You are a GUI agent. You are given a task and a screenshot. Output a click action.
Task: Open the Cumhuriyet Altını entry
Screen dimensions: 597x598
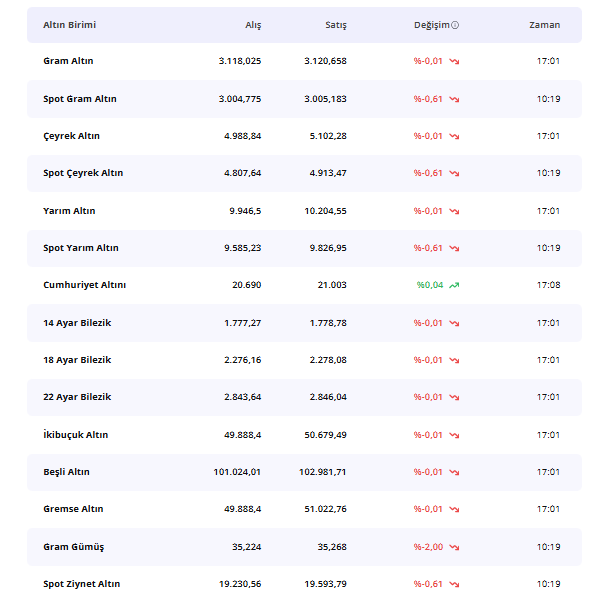click(85, 285)
